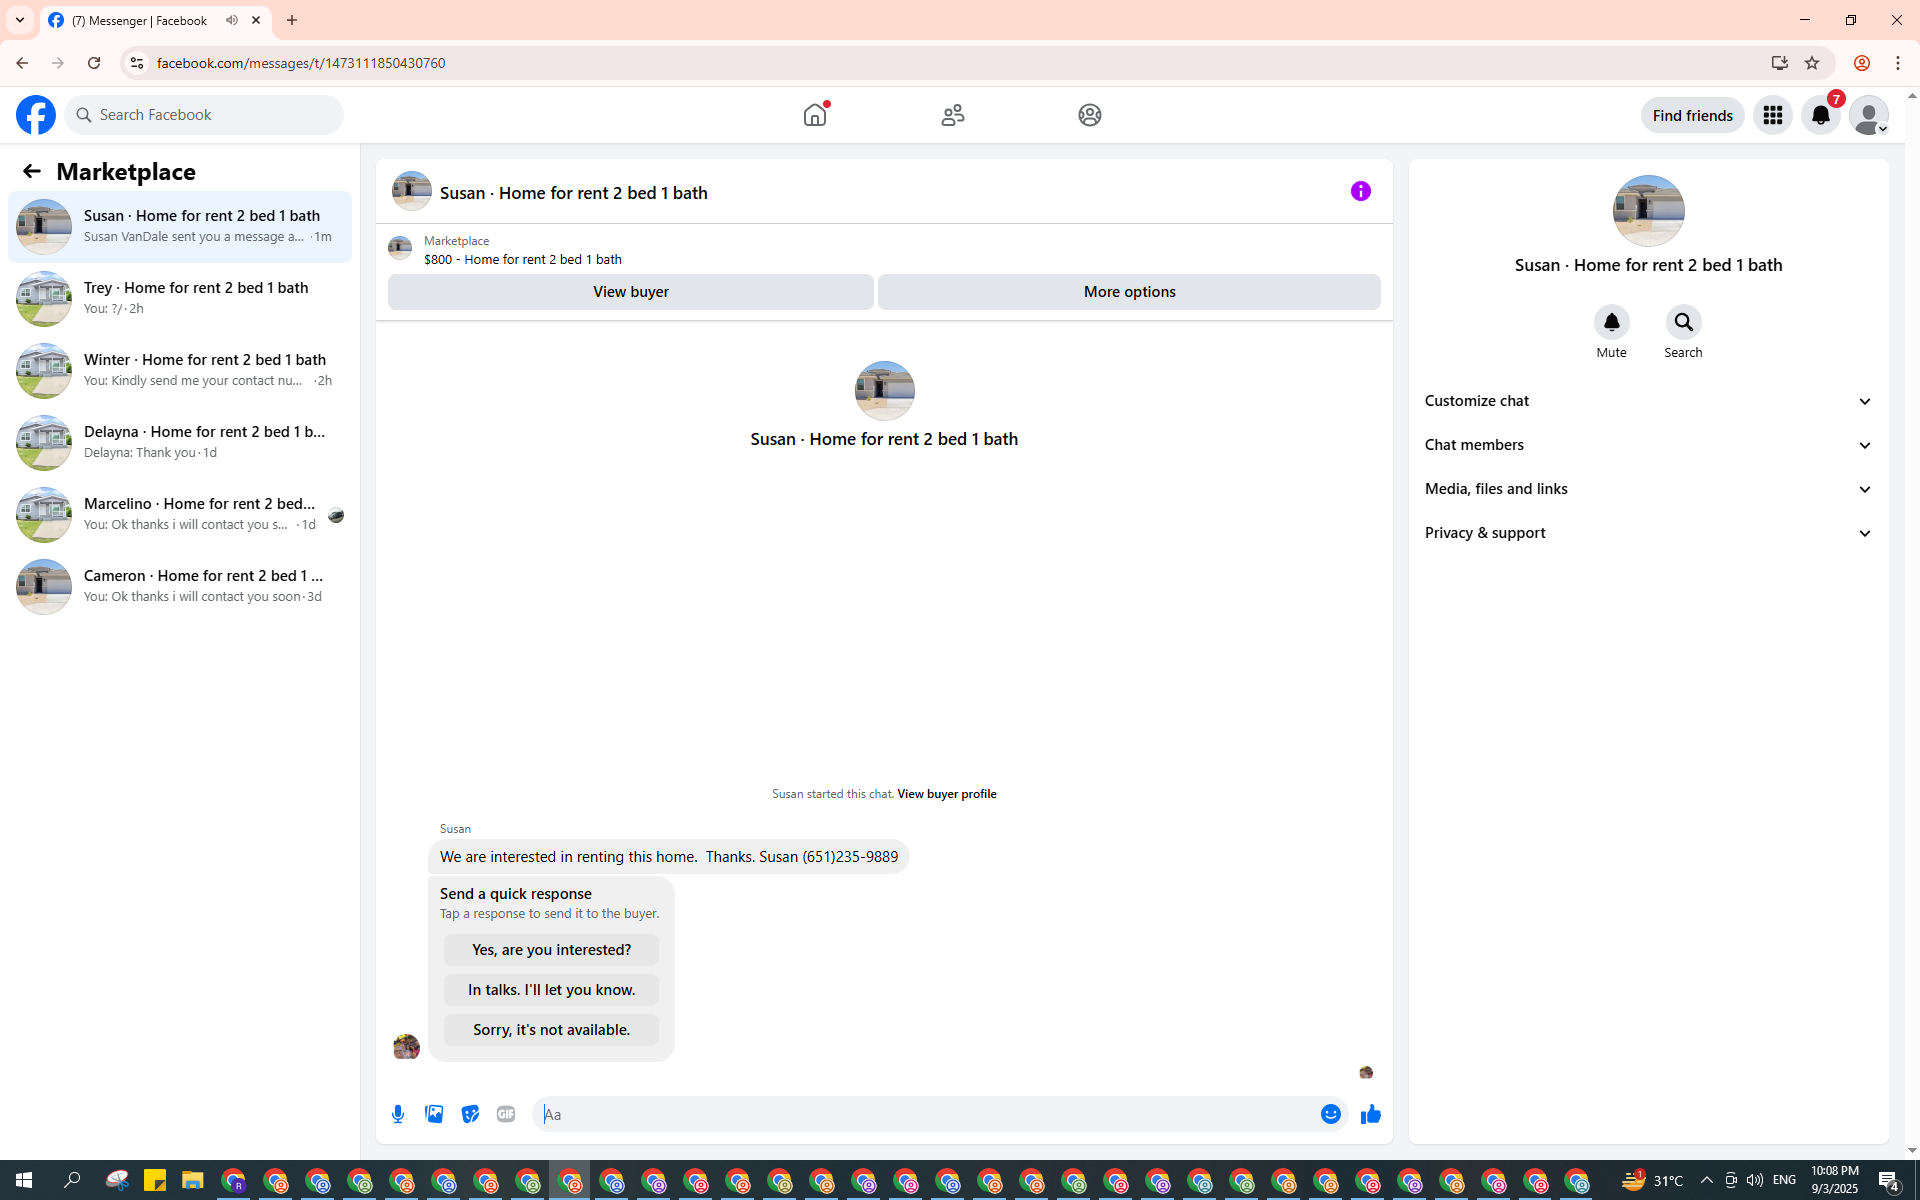1920x1200 pixels.
Task: Open the account profile menu
Action: click(1869, 115)
